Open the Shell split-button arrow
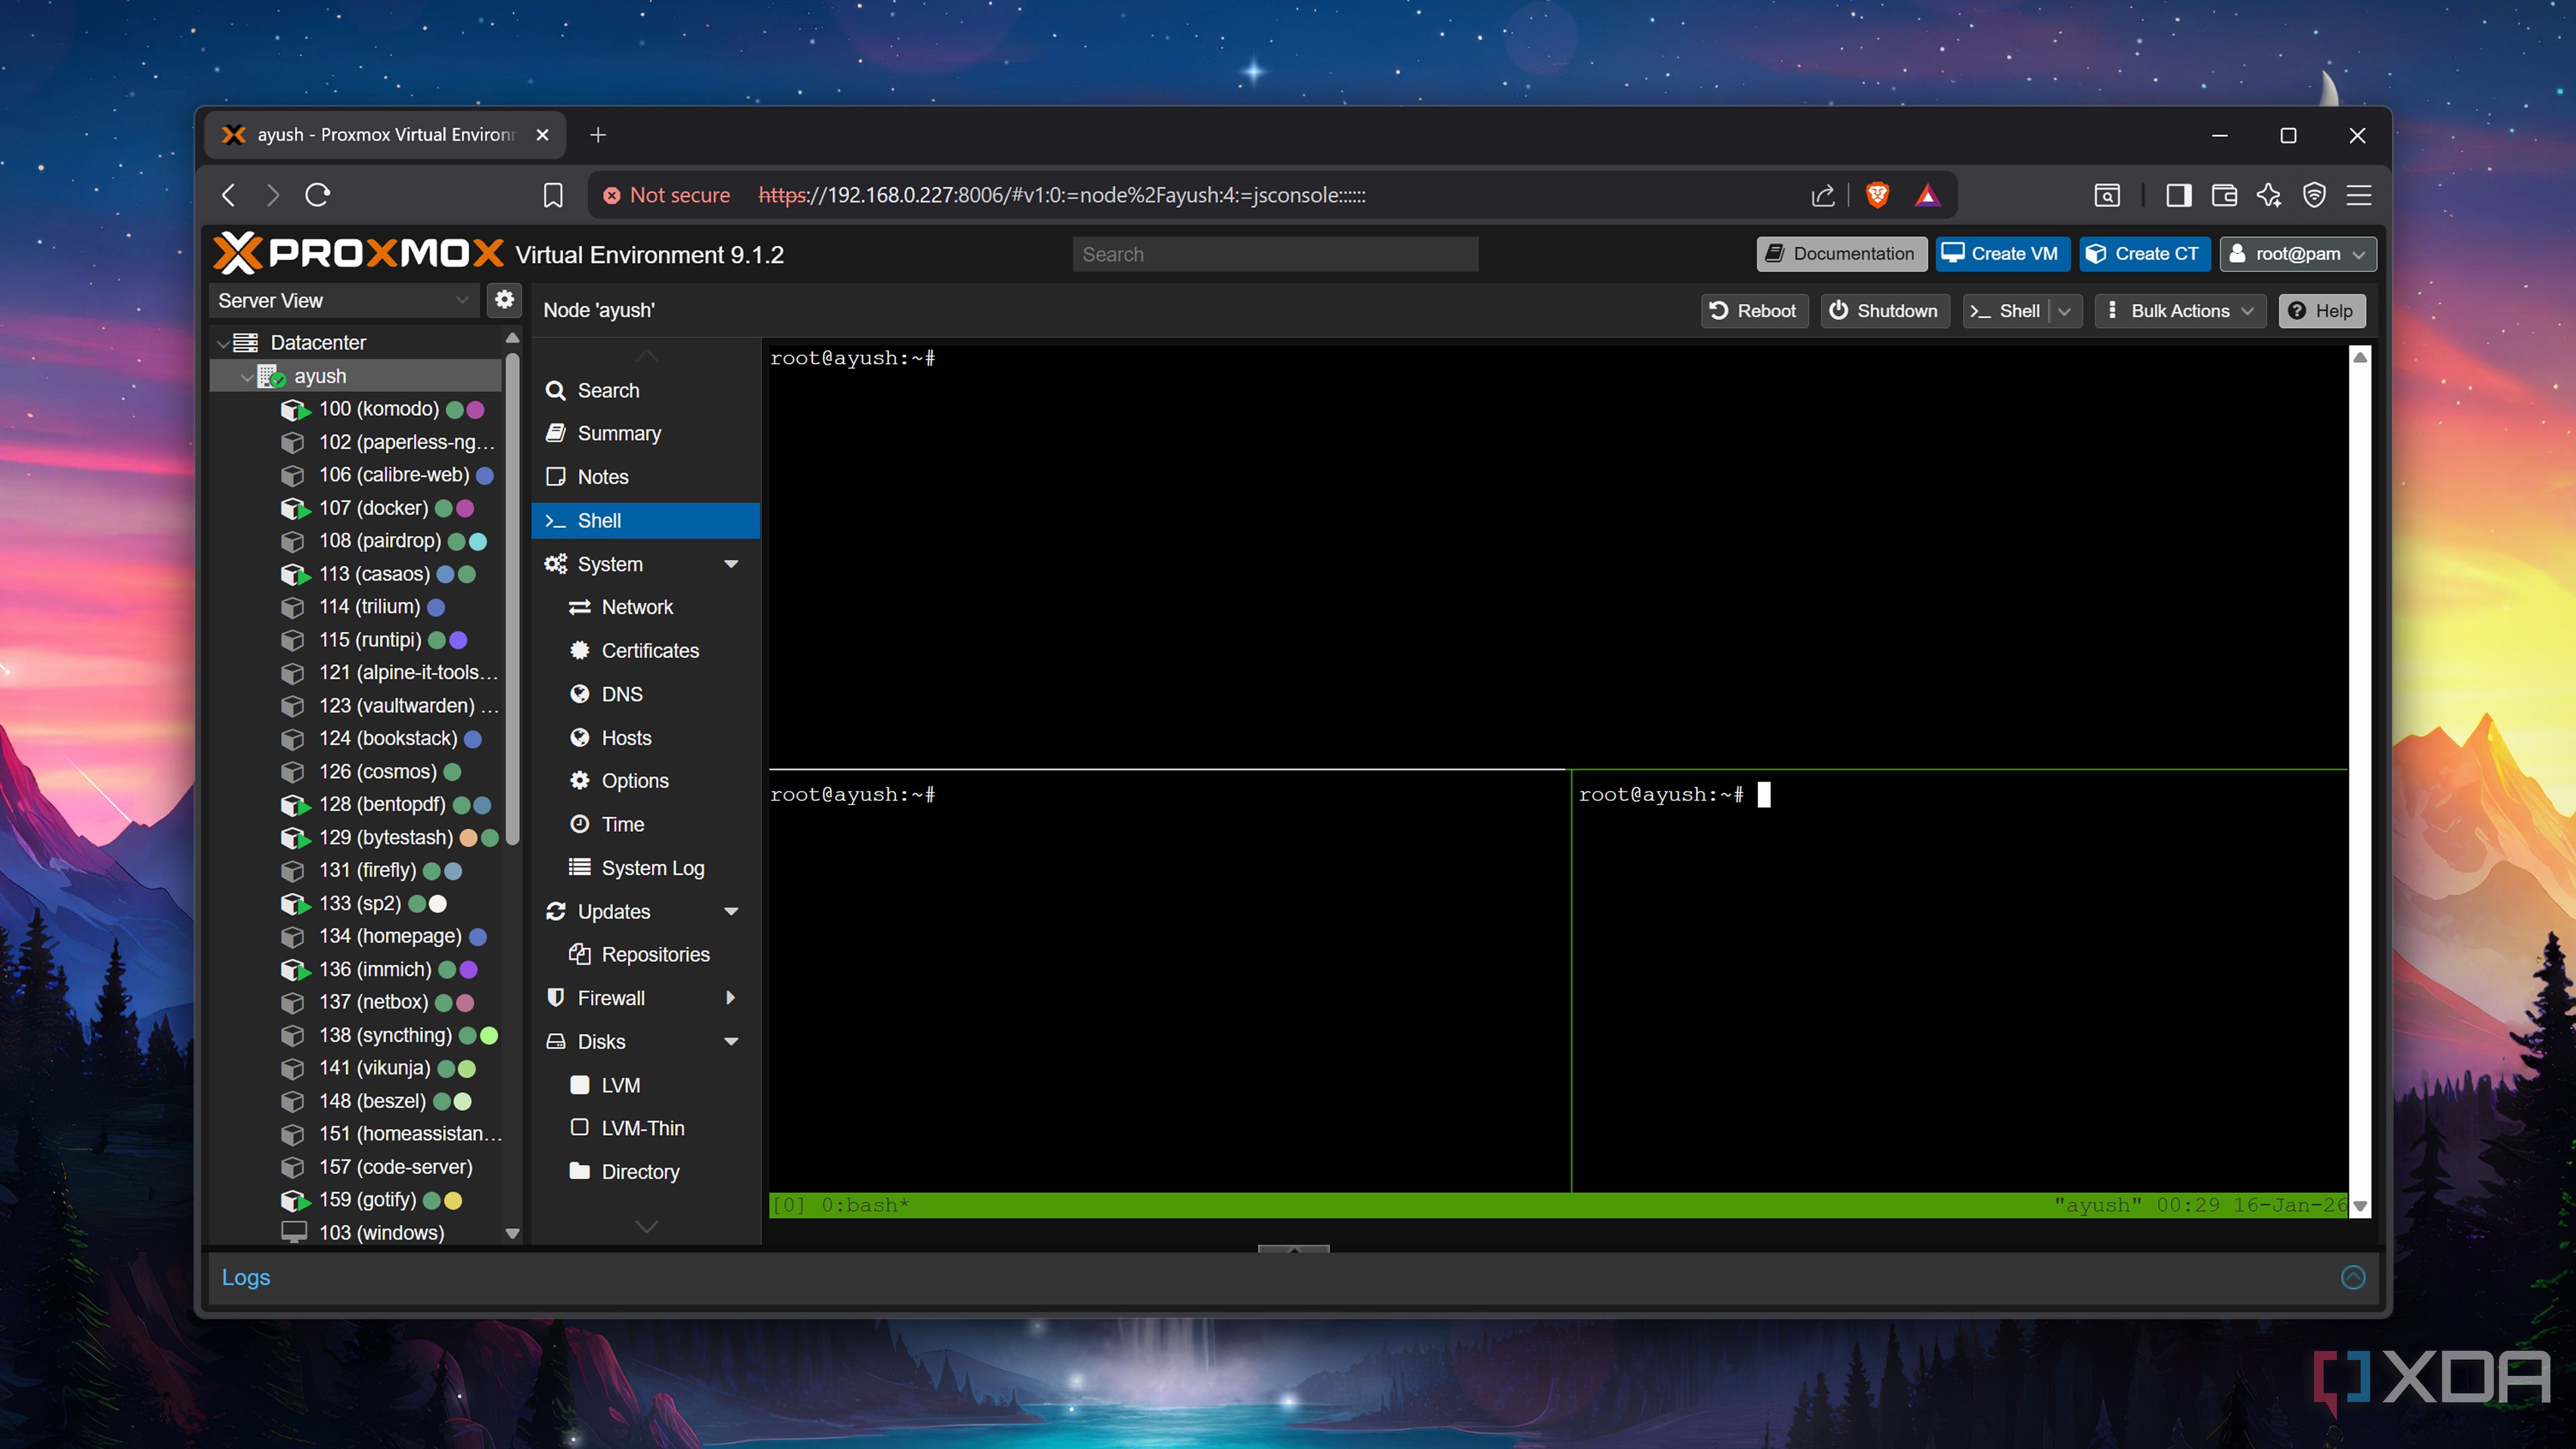This screenshot has height=1449, width=2576. point(2065,311)
